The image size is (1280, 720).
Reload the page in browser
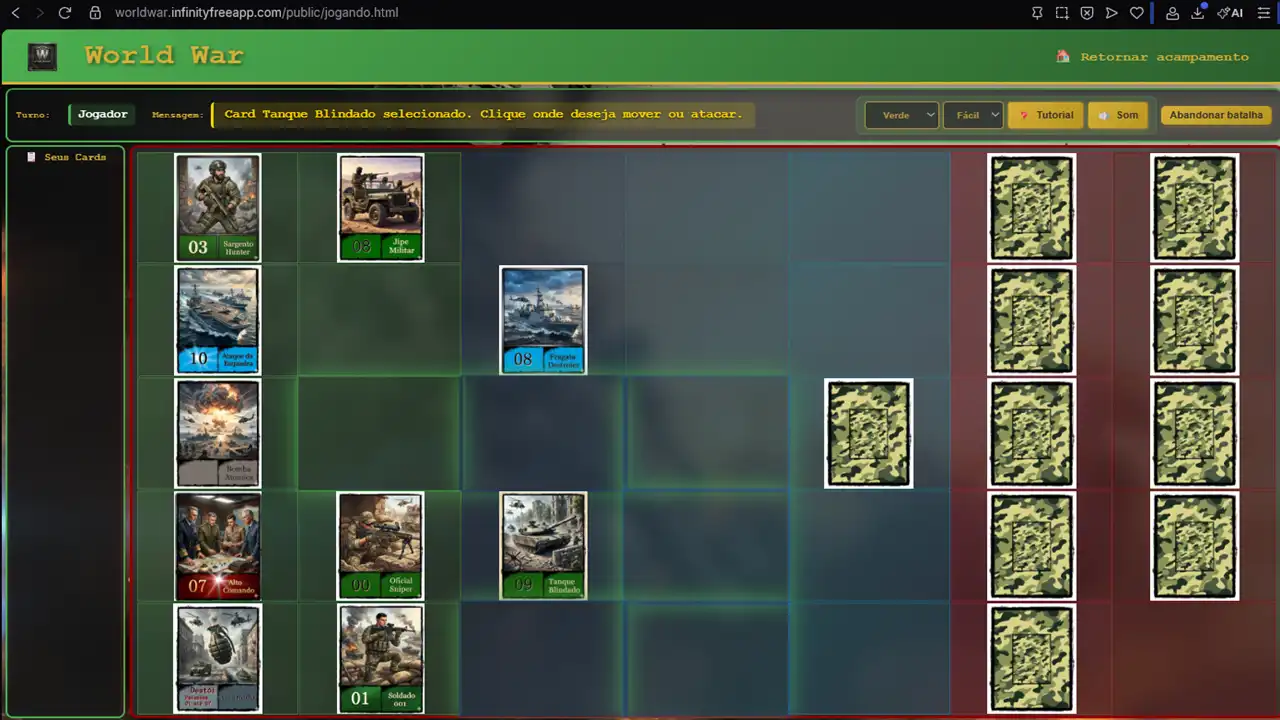tap(65, 13)
